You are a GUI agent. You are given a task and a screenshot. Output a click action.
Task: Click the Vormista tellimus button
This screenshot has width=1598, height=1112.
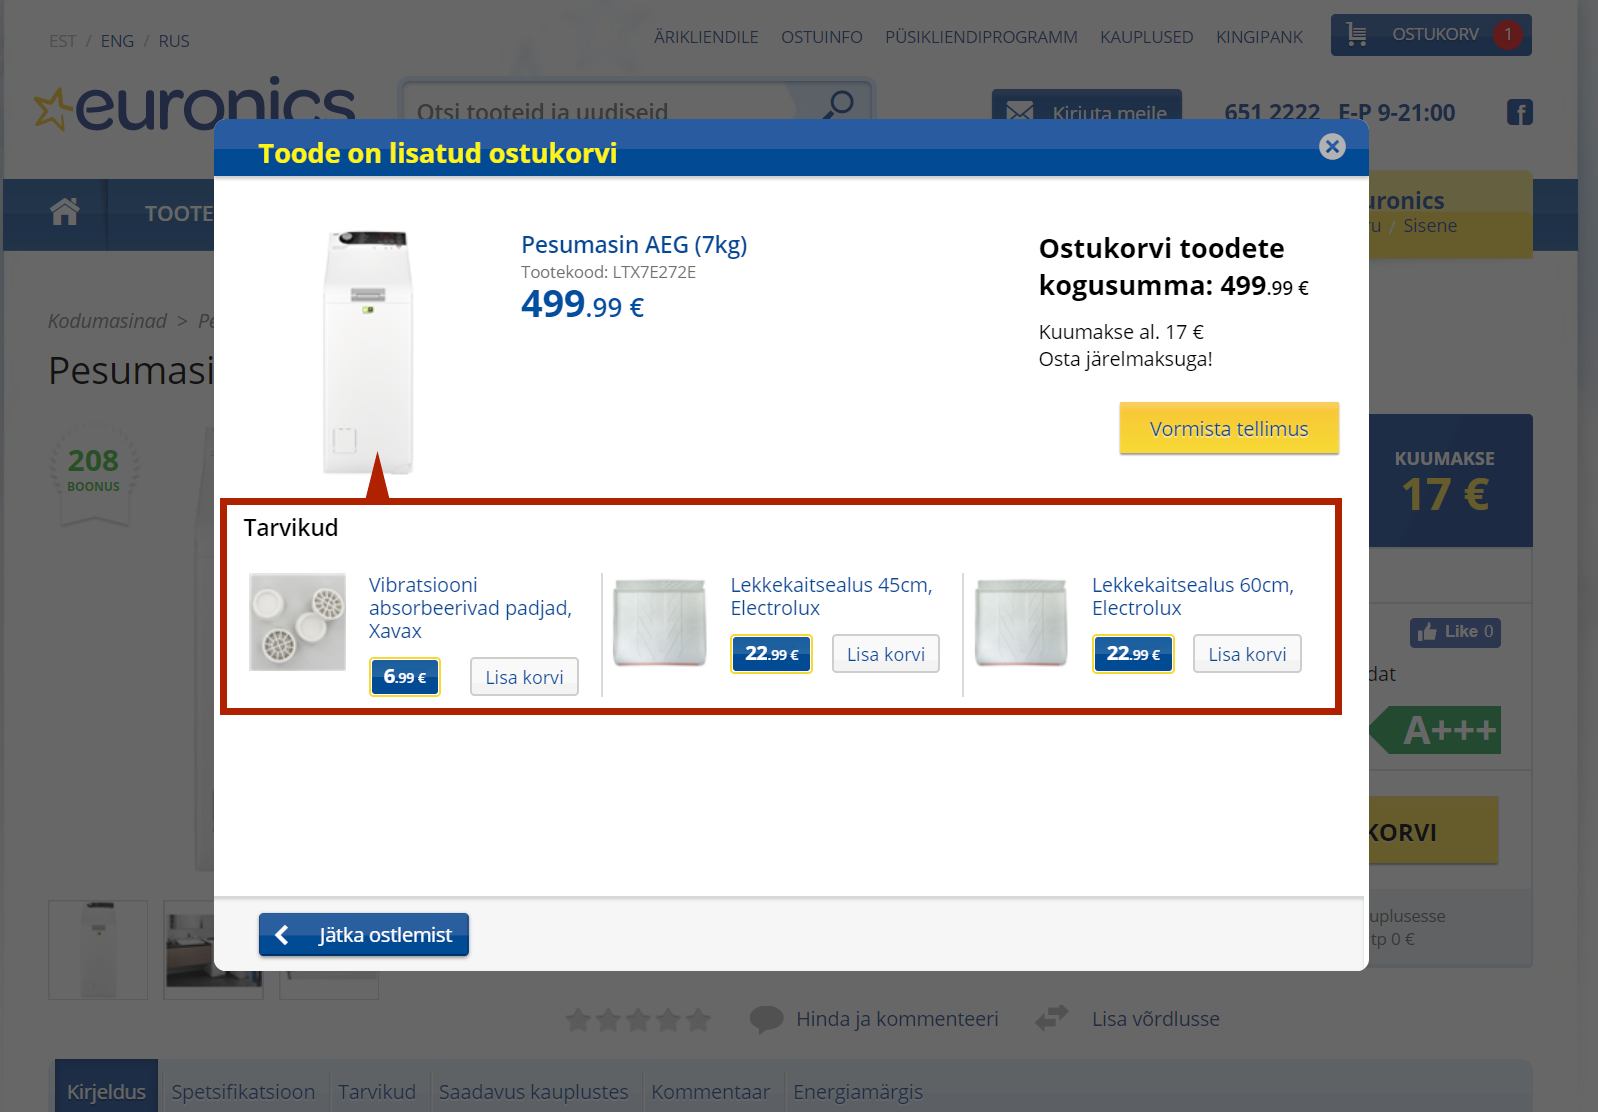pyautogui.click(x=1229, y=429)
